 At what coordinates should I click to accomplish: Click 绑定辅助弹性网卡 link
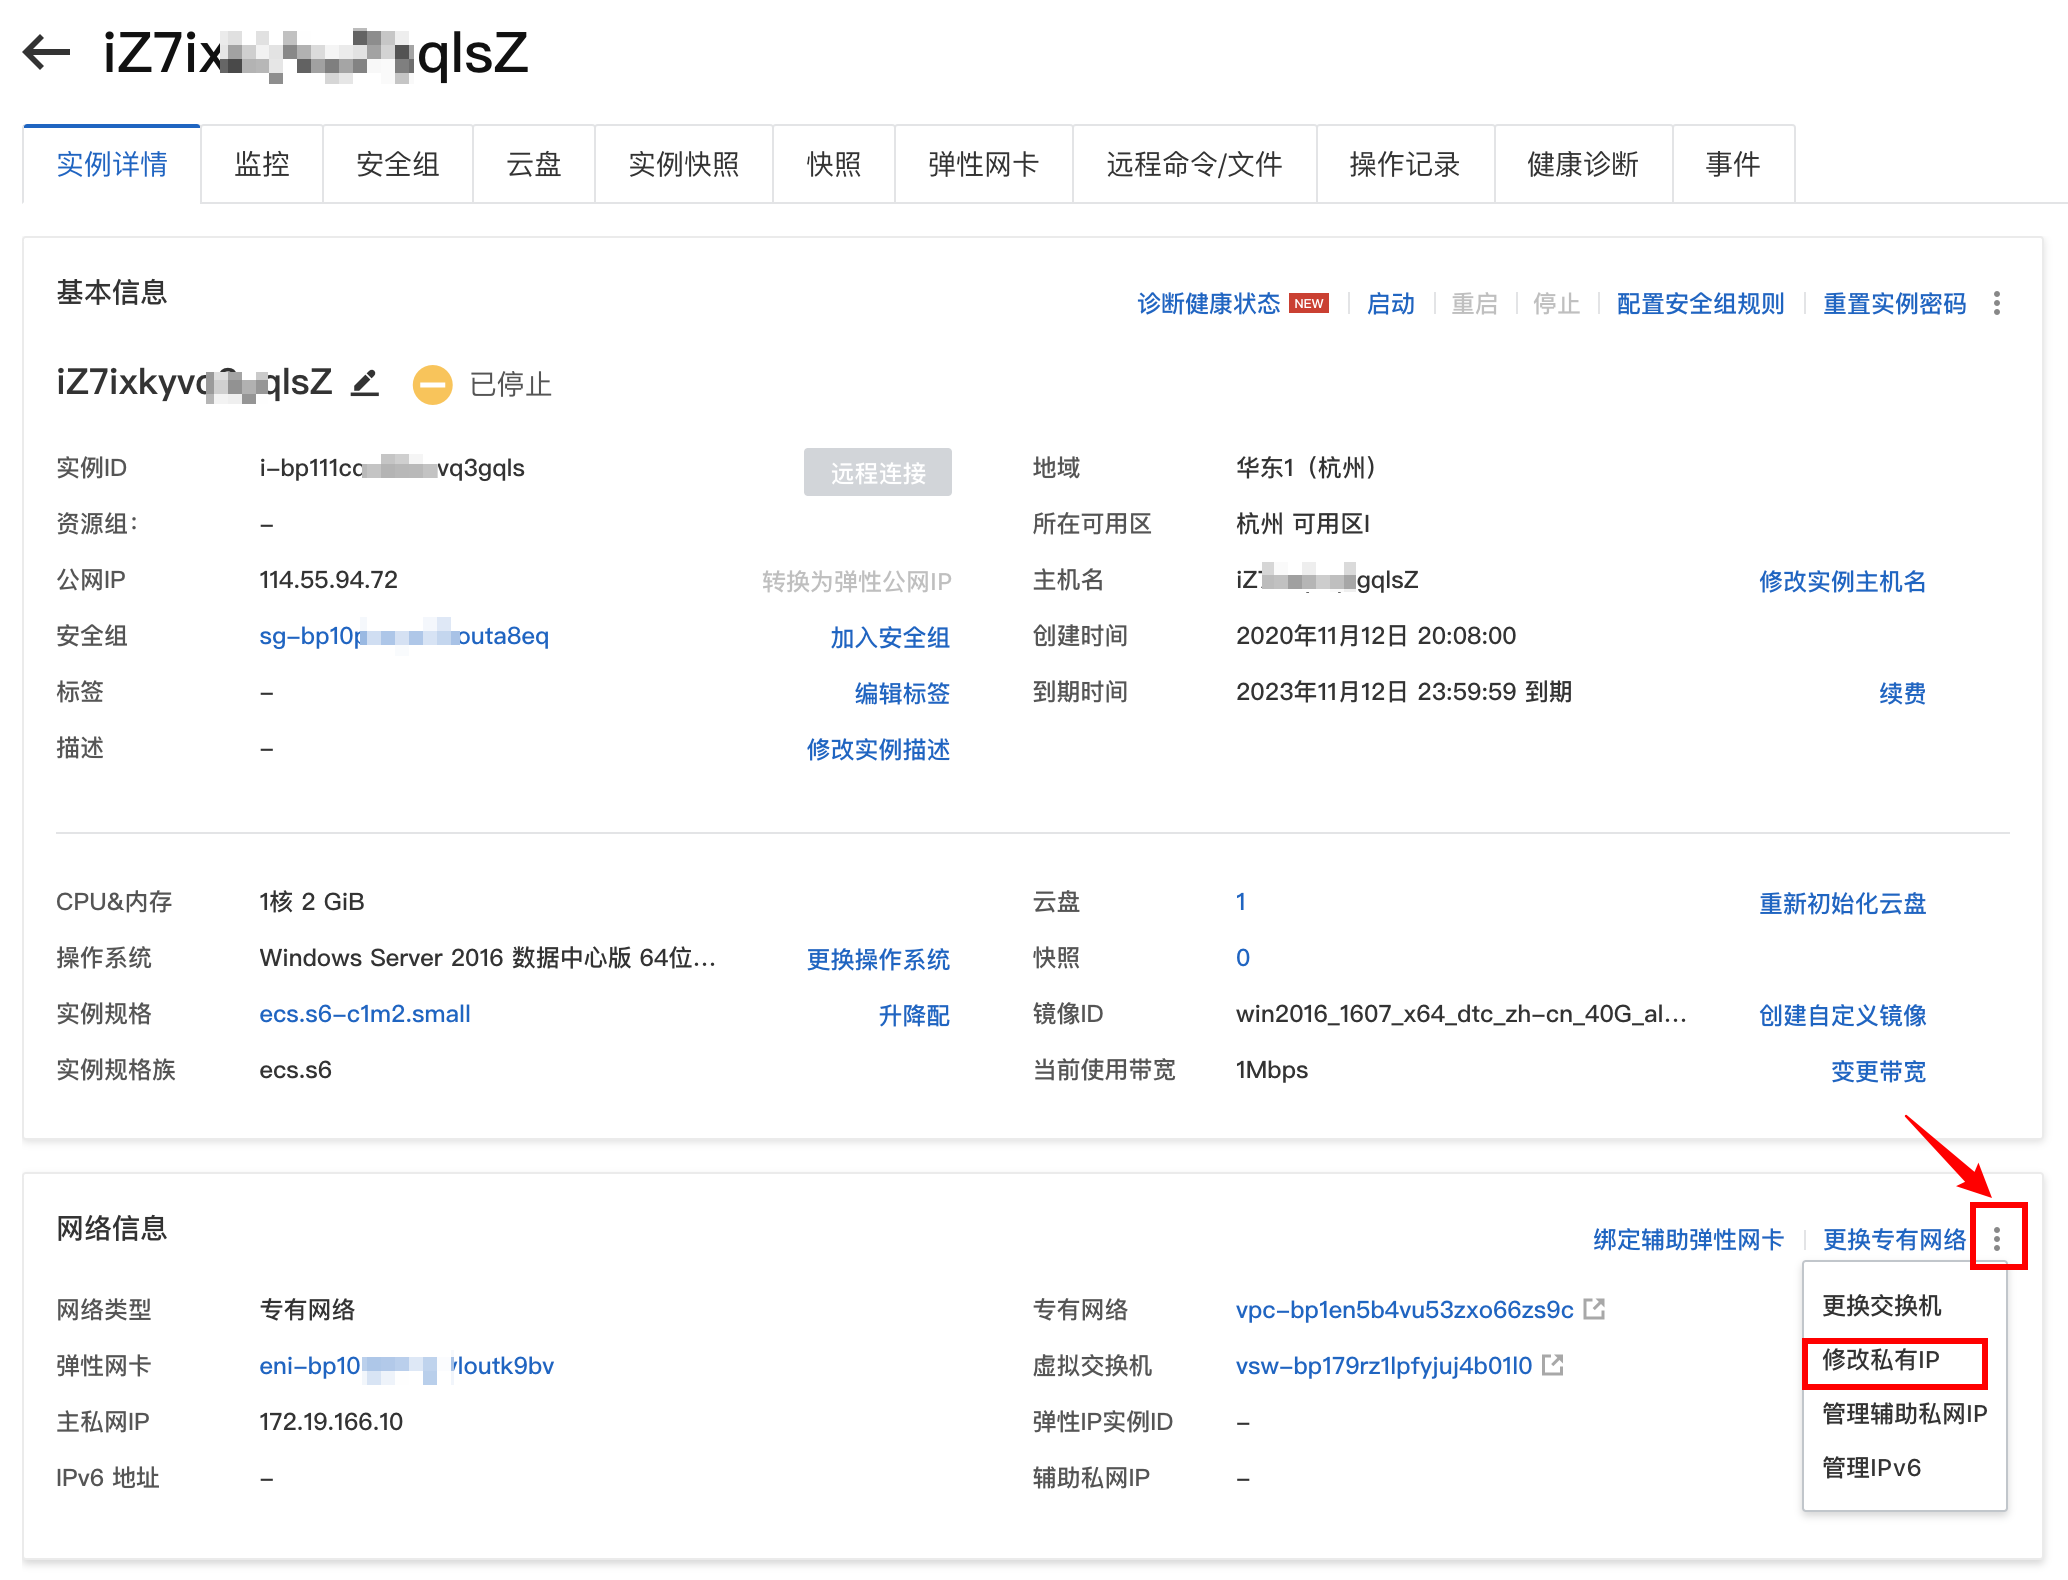(x=1689, y=1240)
